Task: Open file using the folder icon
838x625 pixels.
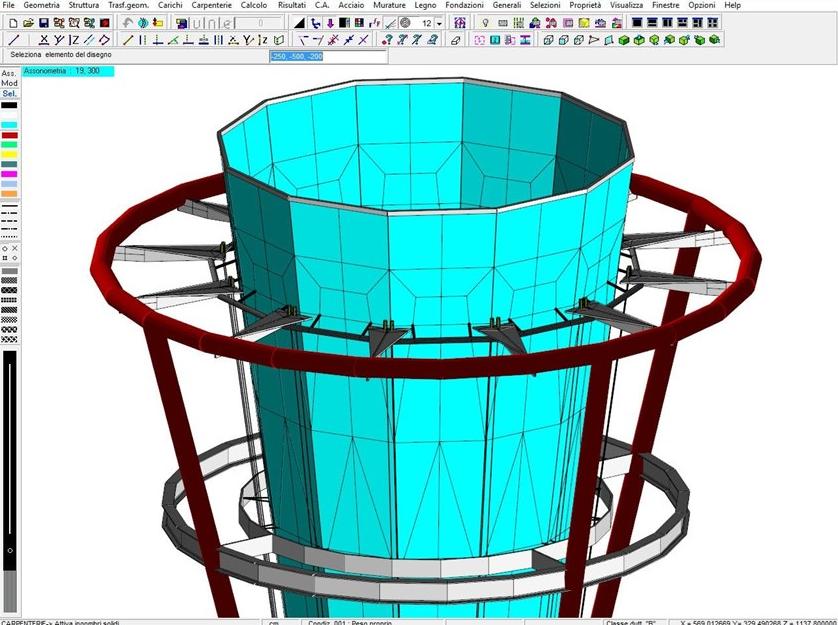Action: click(28, 22)
